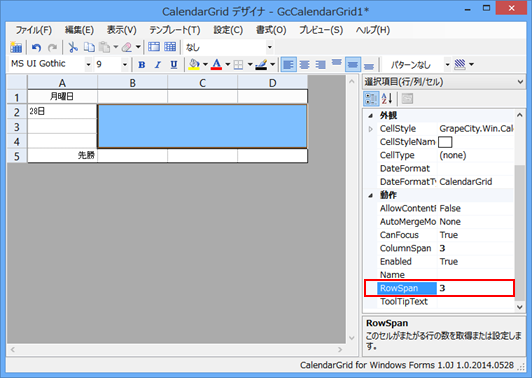Screen dimensions: 532x378
Task: Paste using the clipboard icon
Action: [x=104, y=47]
